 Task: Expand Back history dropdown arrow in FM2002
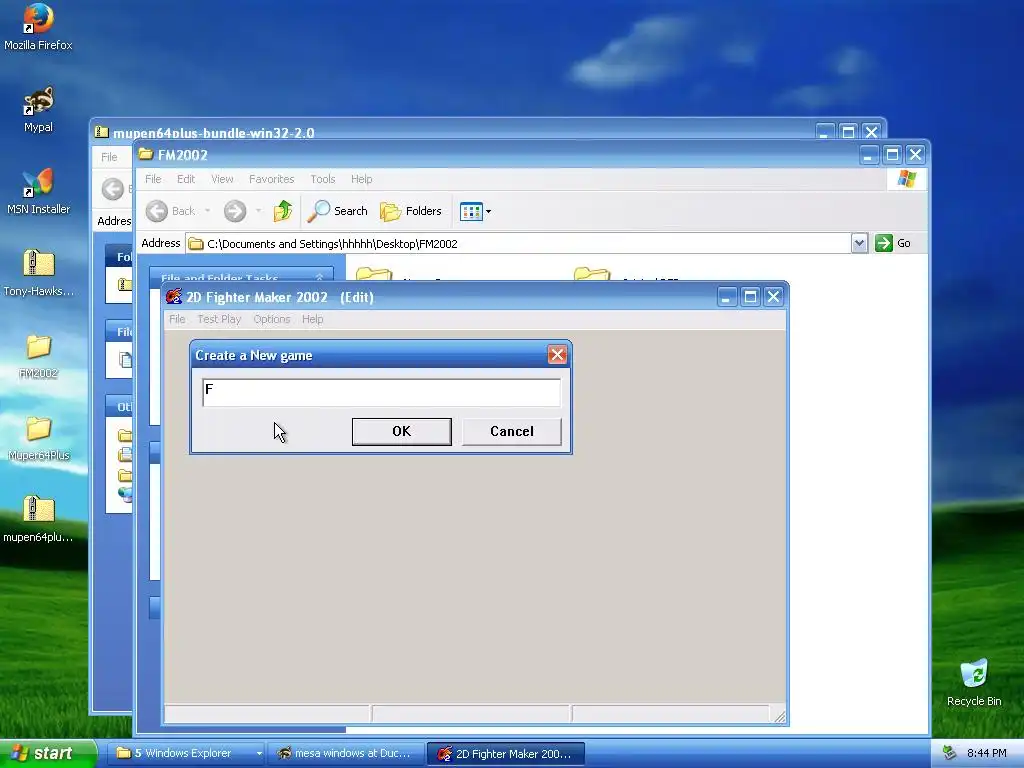click(x=208, y=211)
